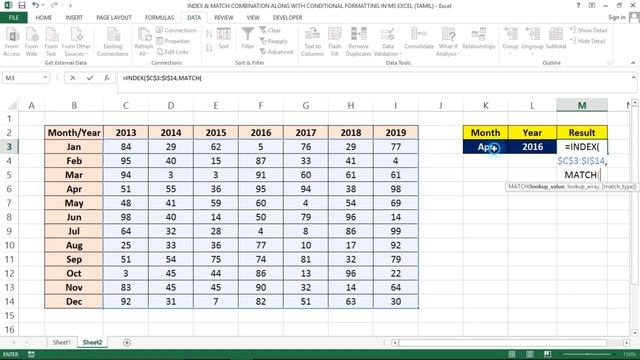Click the Sort icon
The image size is (640, 360).
tap(223, 39)
